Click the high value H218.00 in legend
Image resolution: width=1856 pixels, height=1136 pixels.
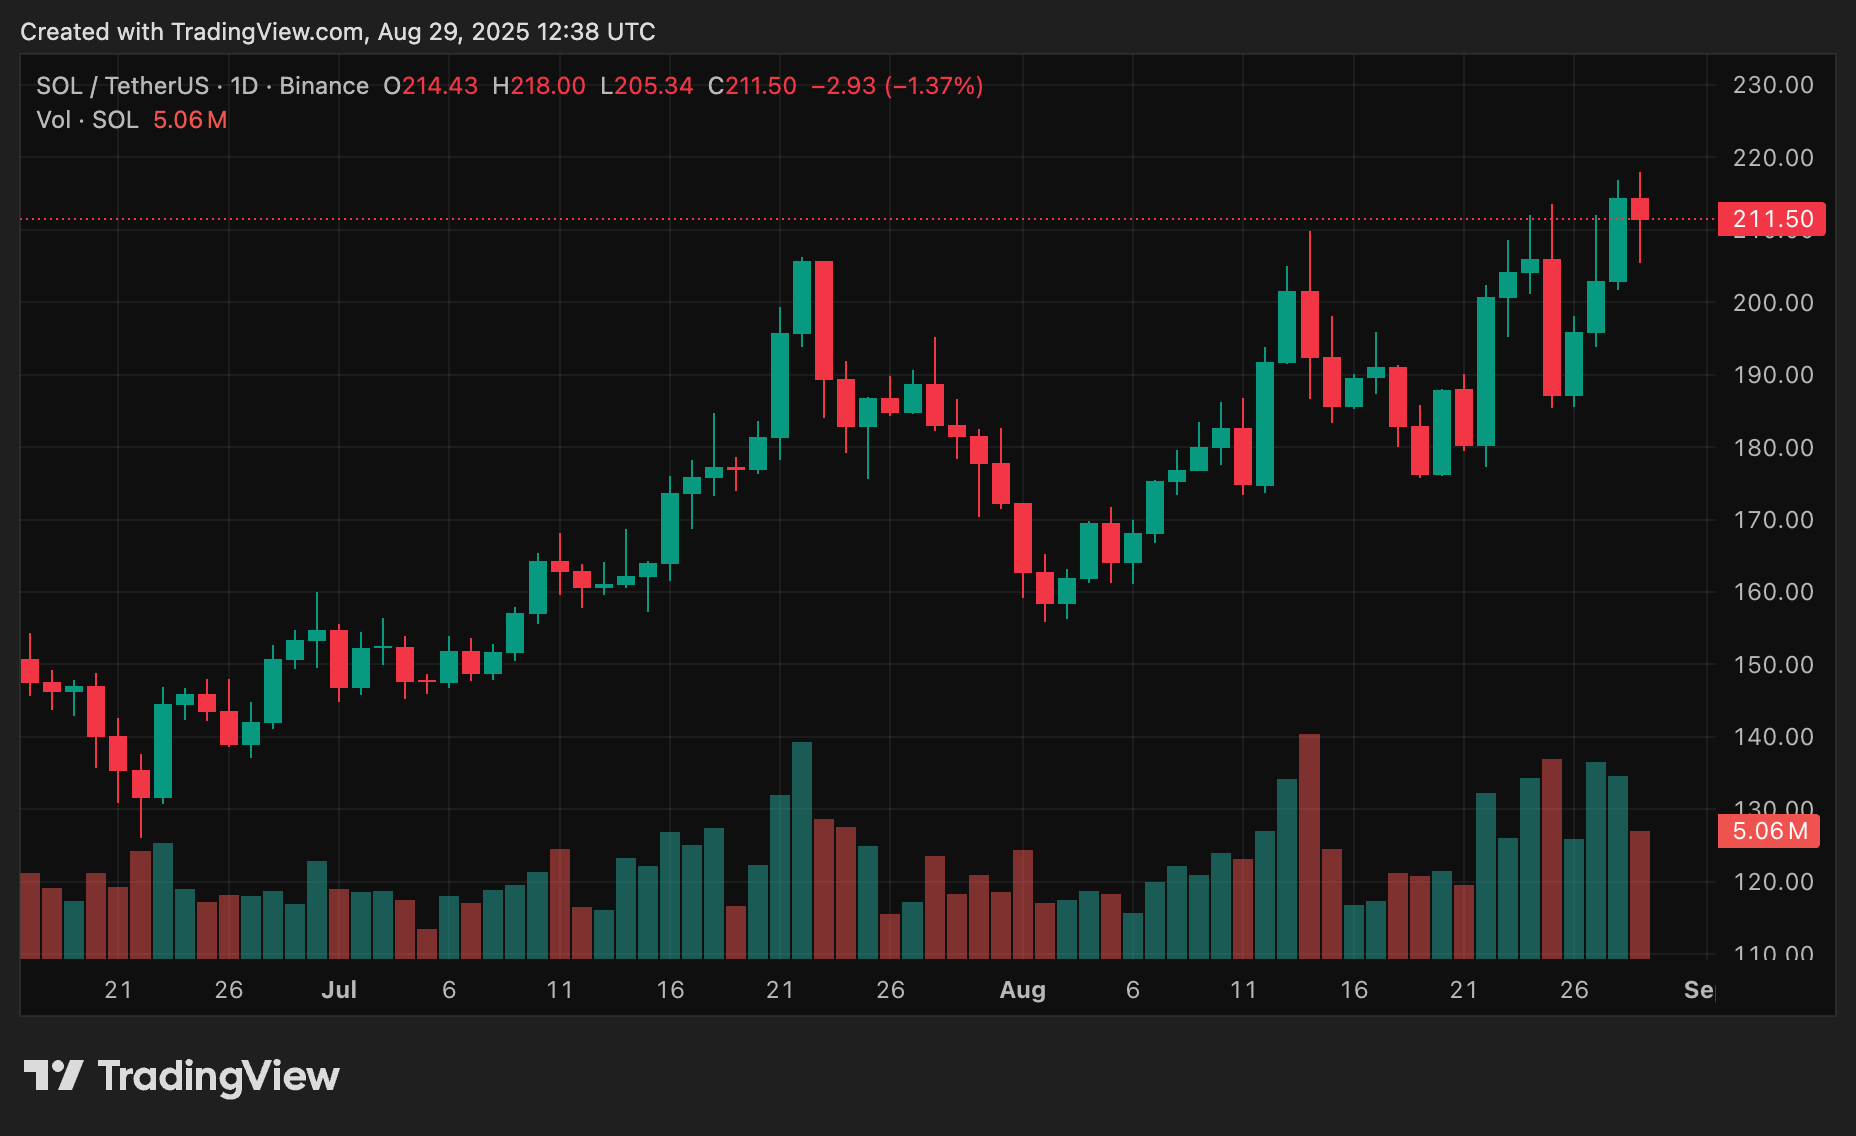pos(539,86)
